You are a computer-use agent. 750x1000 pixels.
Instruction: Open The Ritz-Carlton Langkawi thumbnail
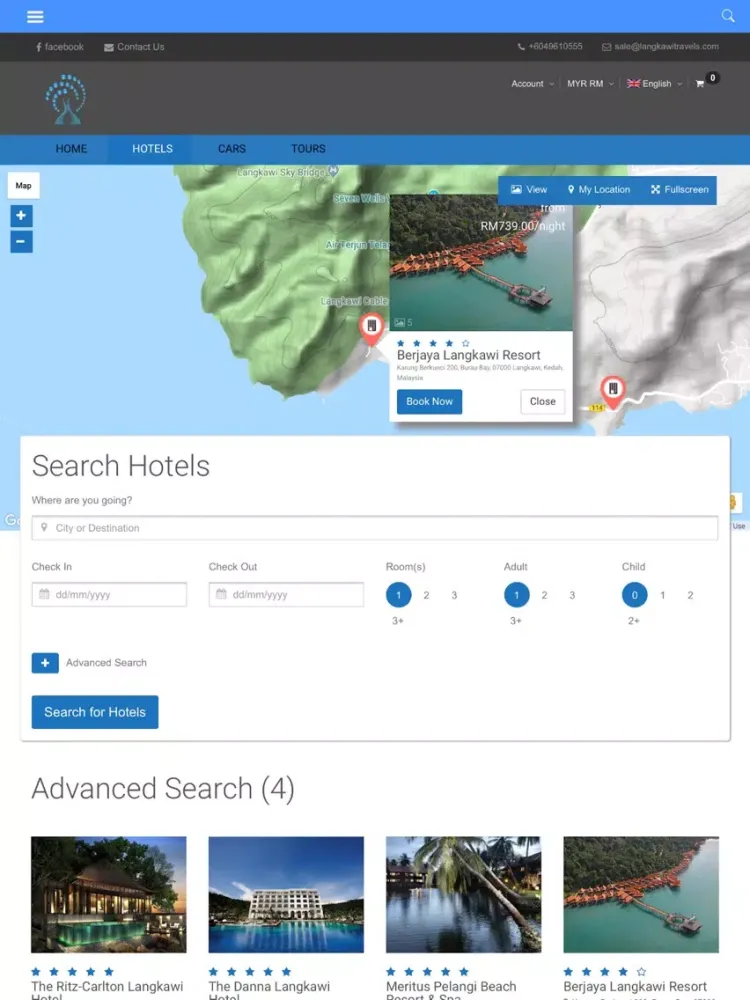(109, 895)
